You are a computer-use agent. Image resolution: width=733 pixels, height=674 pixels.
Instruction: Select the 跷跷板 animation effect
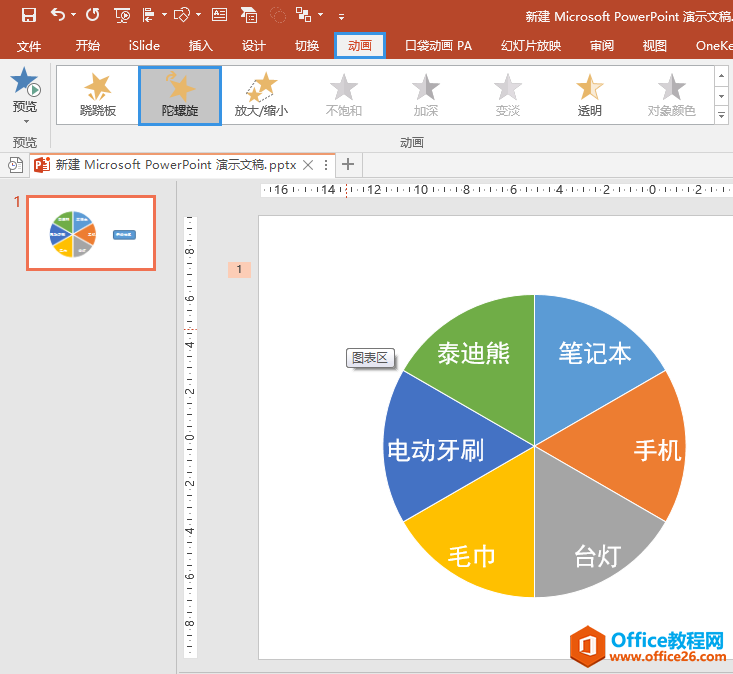(x=97, y=96)
